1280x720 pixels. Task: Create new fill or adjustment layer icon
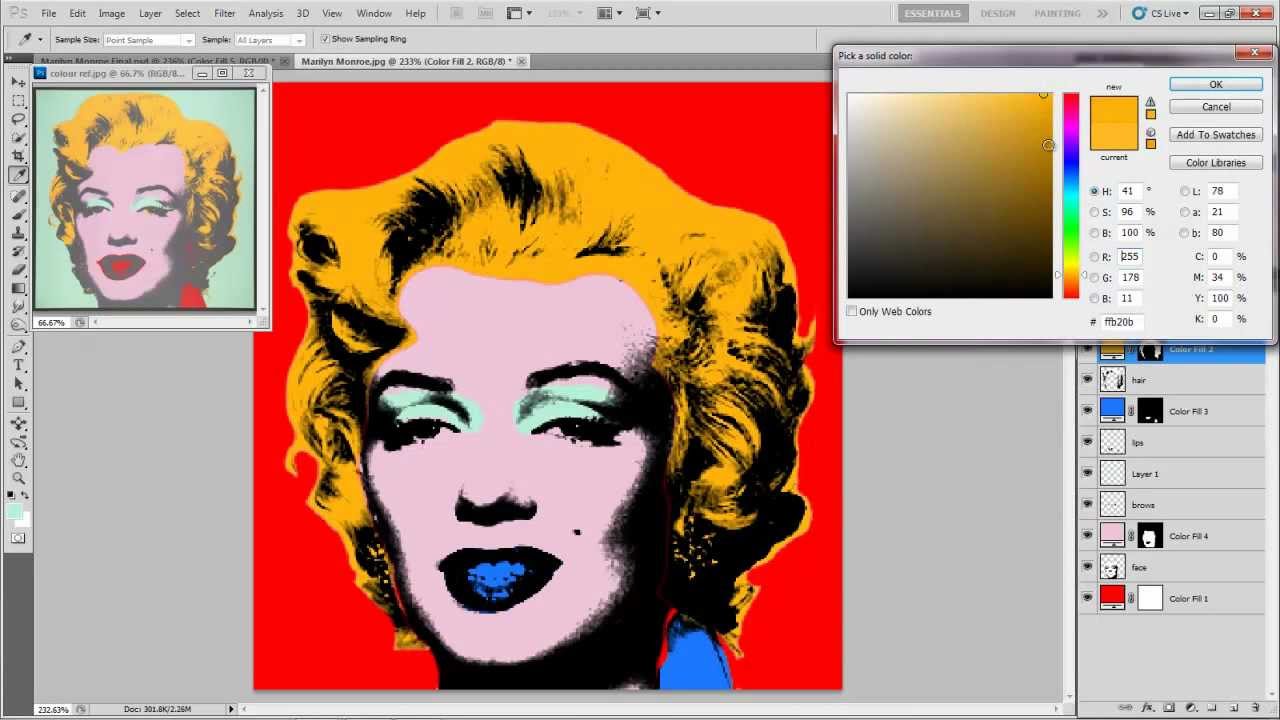(1192, 707)
